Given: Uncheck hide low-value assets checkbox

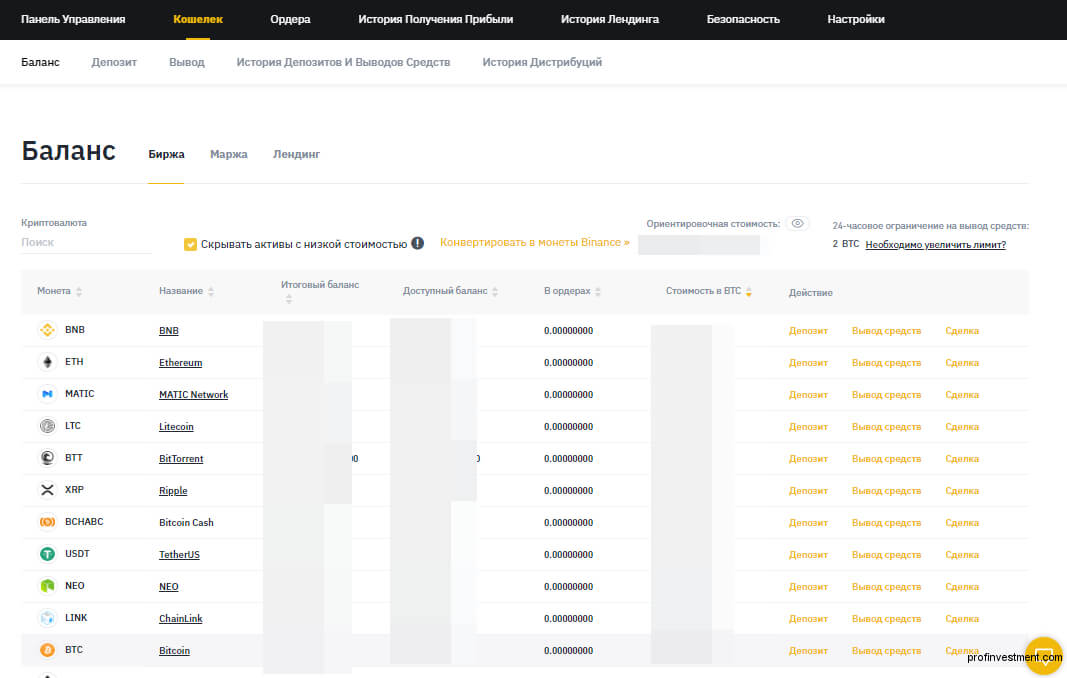Looking at the screenshot, I should (191, 244).
